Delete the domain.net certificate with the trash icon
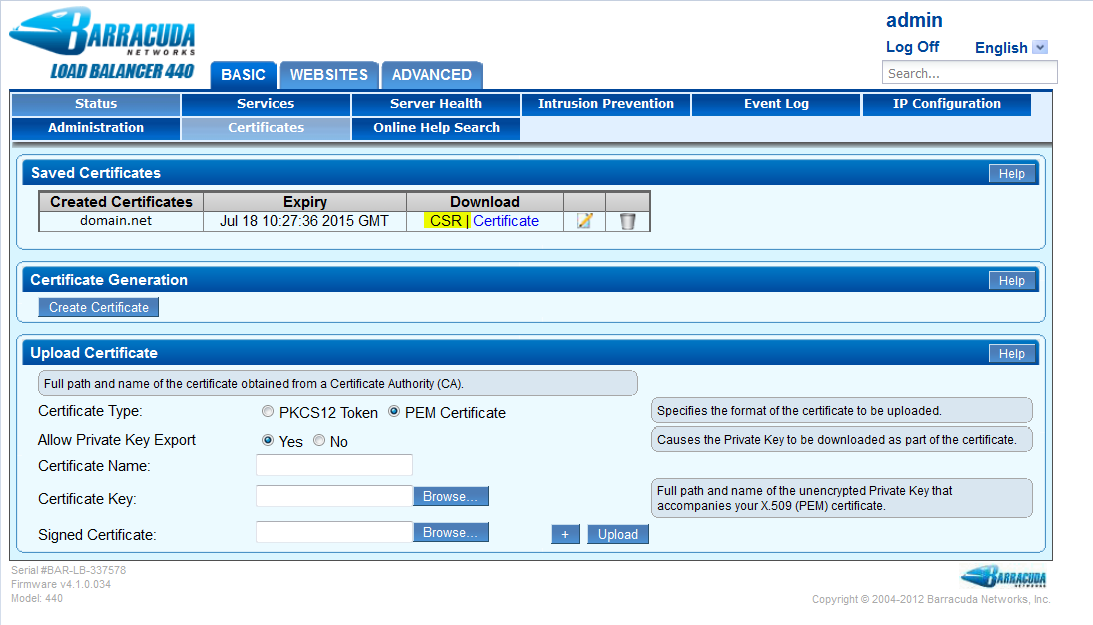The width and height of the screenshot is (1093, 625). (627, 221)
